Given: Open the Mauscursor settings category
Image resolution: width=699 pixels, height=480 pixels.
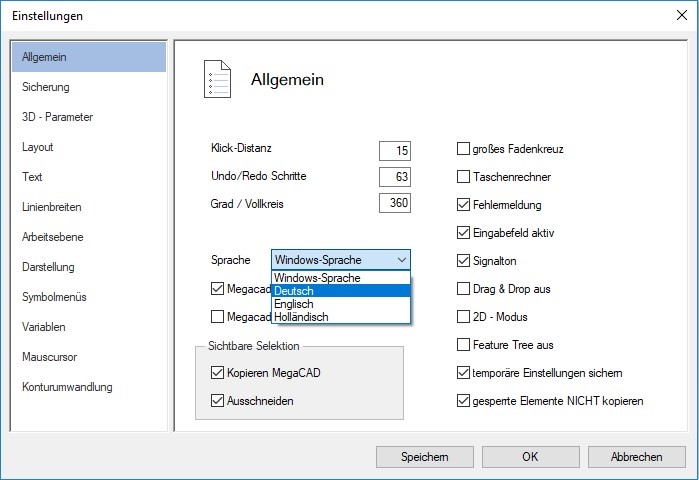Looking at the screenshot, I should (50, 357).
